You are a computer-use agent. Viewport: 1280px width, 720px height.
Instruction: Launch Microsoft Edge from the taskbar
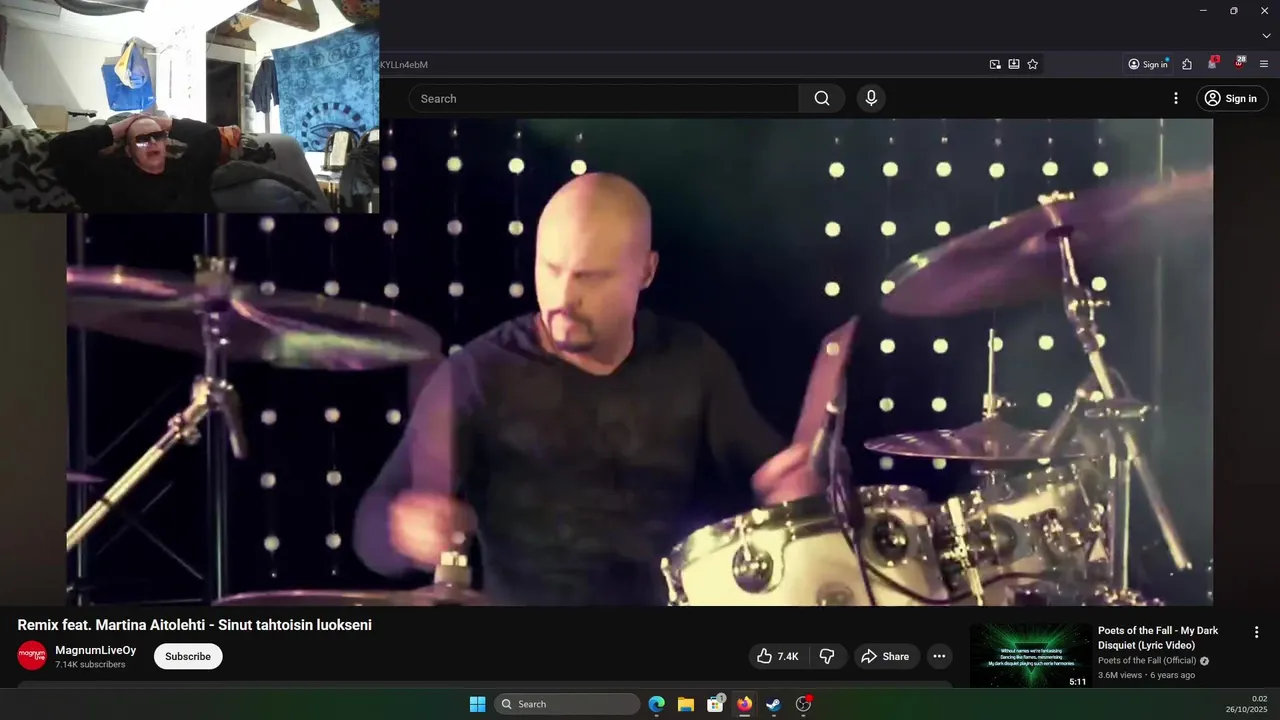pos(656,704)
